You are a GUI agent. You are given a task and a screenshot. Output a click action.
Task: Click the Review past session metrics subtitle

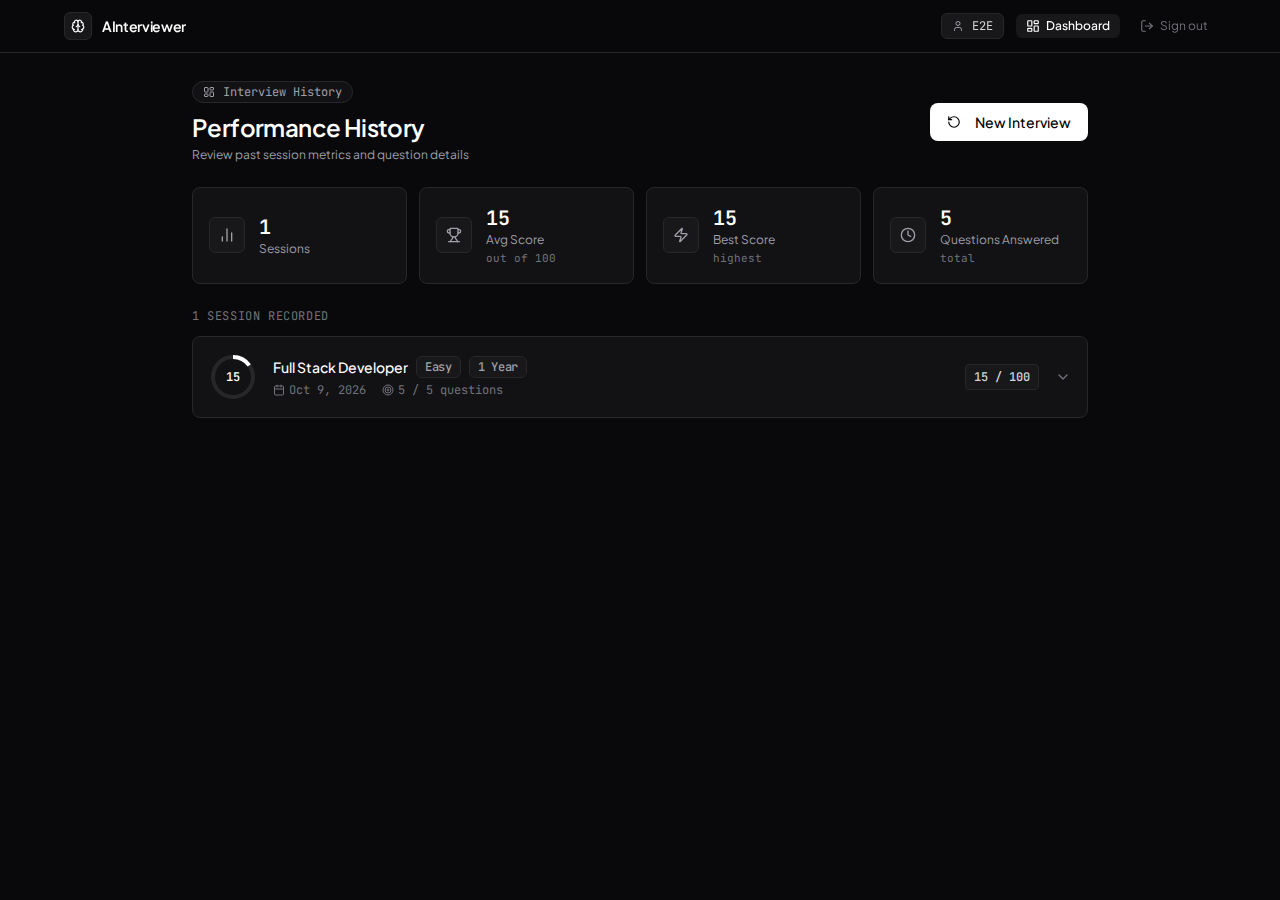coord(330,155)
